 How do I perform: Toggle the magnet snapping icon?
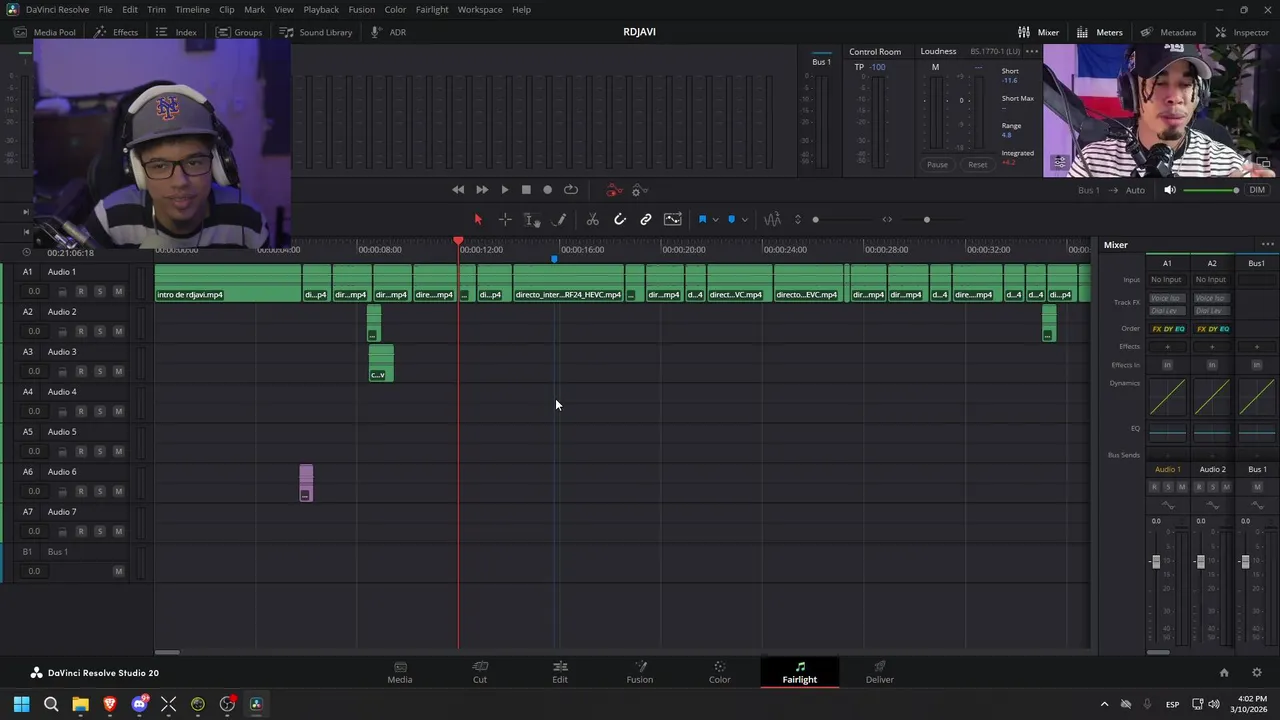tap(620, 219)
